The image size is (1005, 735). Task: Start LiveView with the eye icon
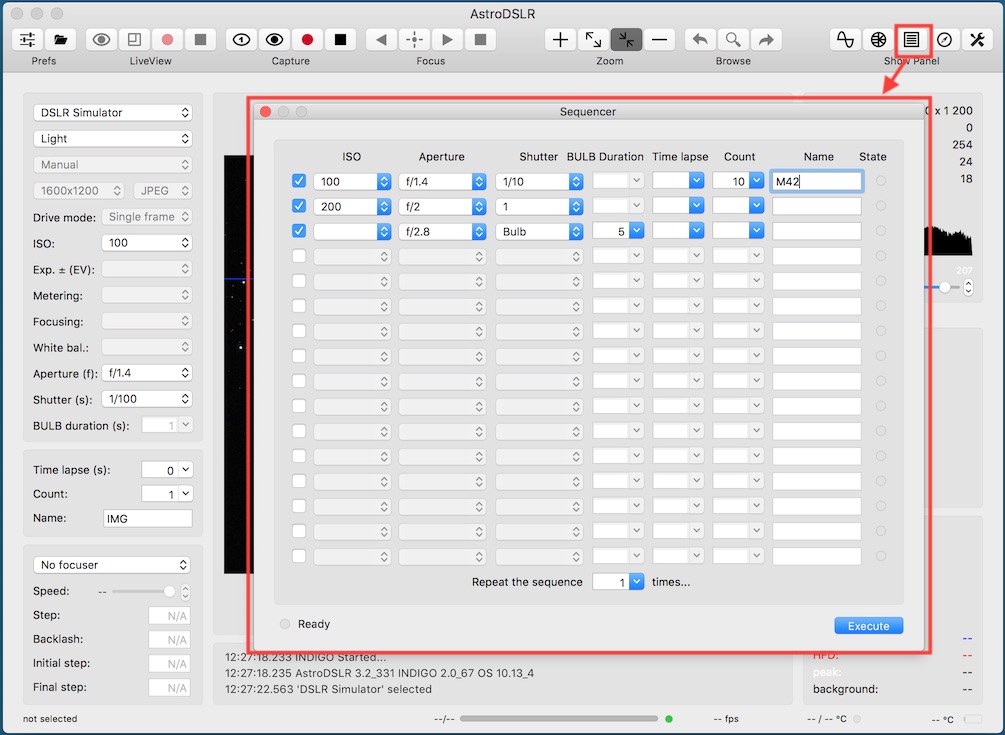click(101, 40)
